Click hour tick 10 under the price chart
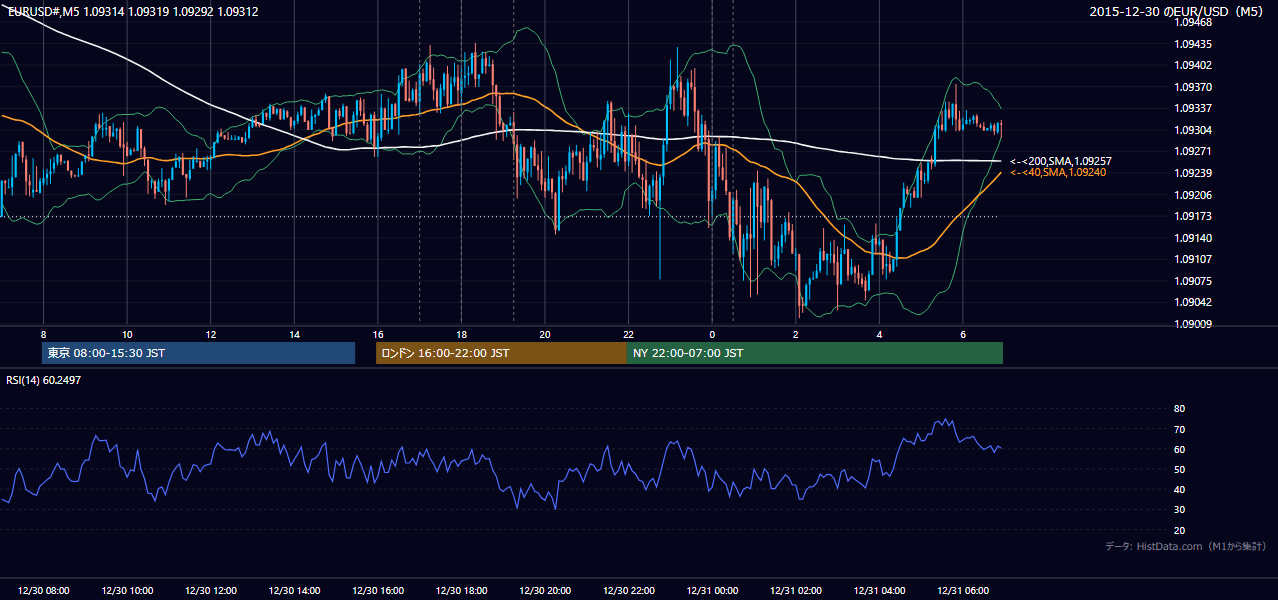The width and height of the screenshot is (1278, 600). [x=127, y=334]
